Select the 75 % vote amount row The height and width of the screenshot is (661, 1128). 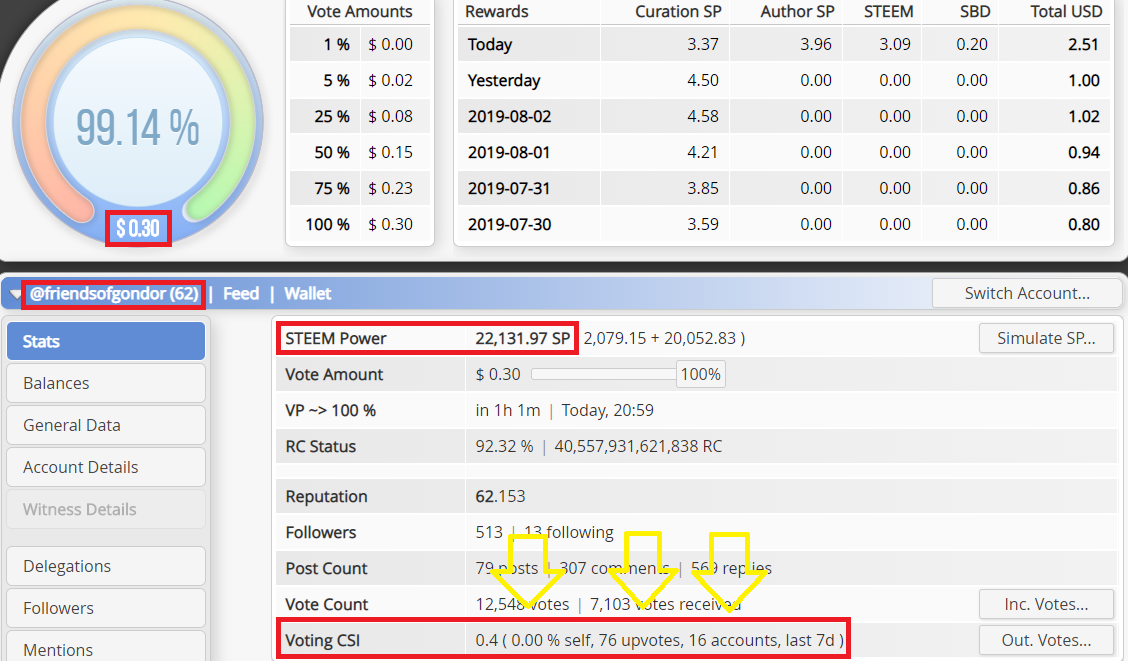360,188
